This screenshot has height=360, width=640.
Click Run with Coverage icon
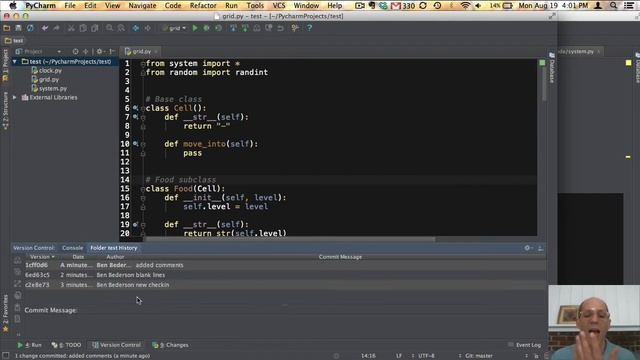[218, 28]
